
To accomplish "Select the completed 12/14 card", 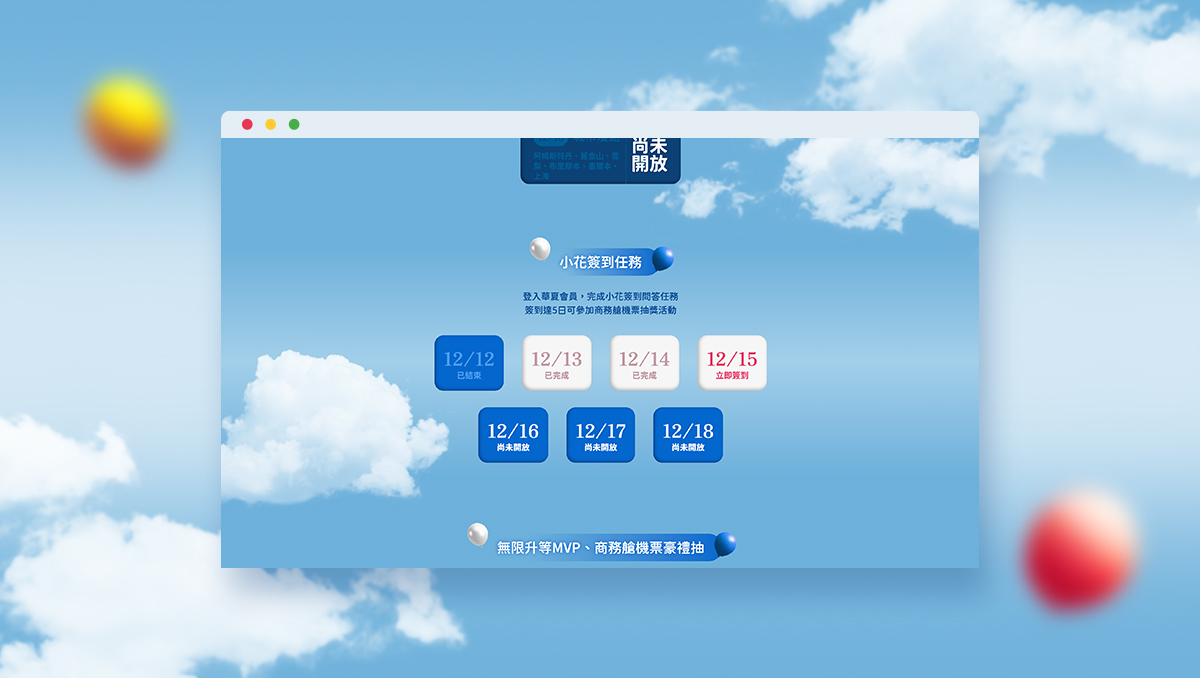I will 645,362.
